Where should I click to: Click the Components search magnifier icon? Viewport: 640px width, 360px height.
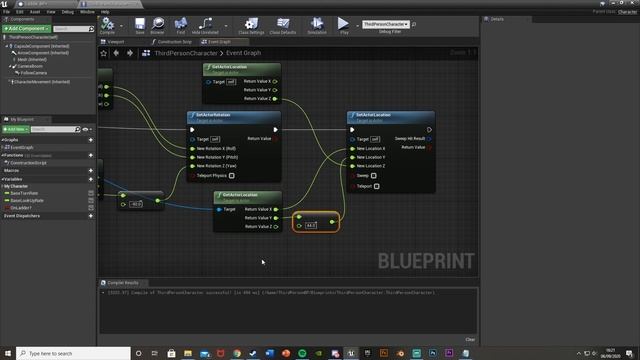pos(91,29)
